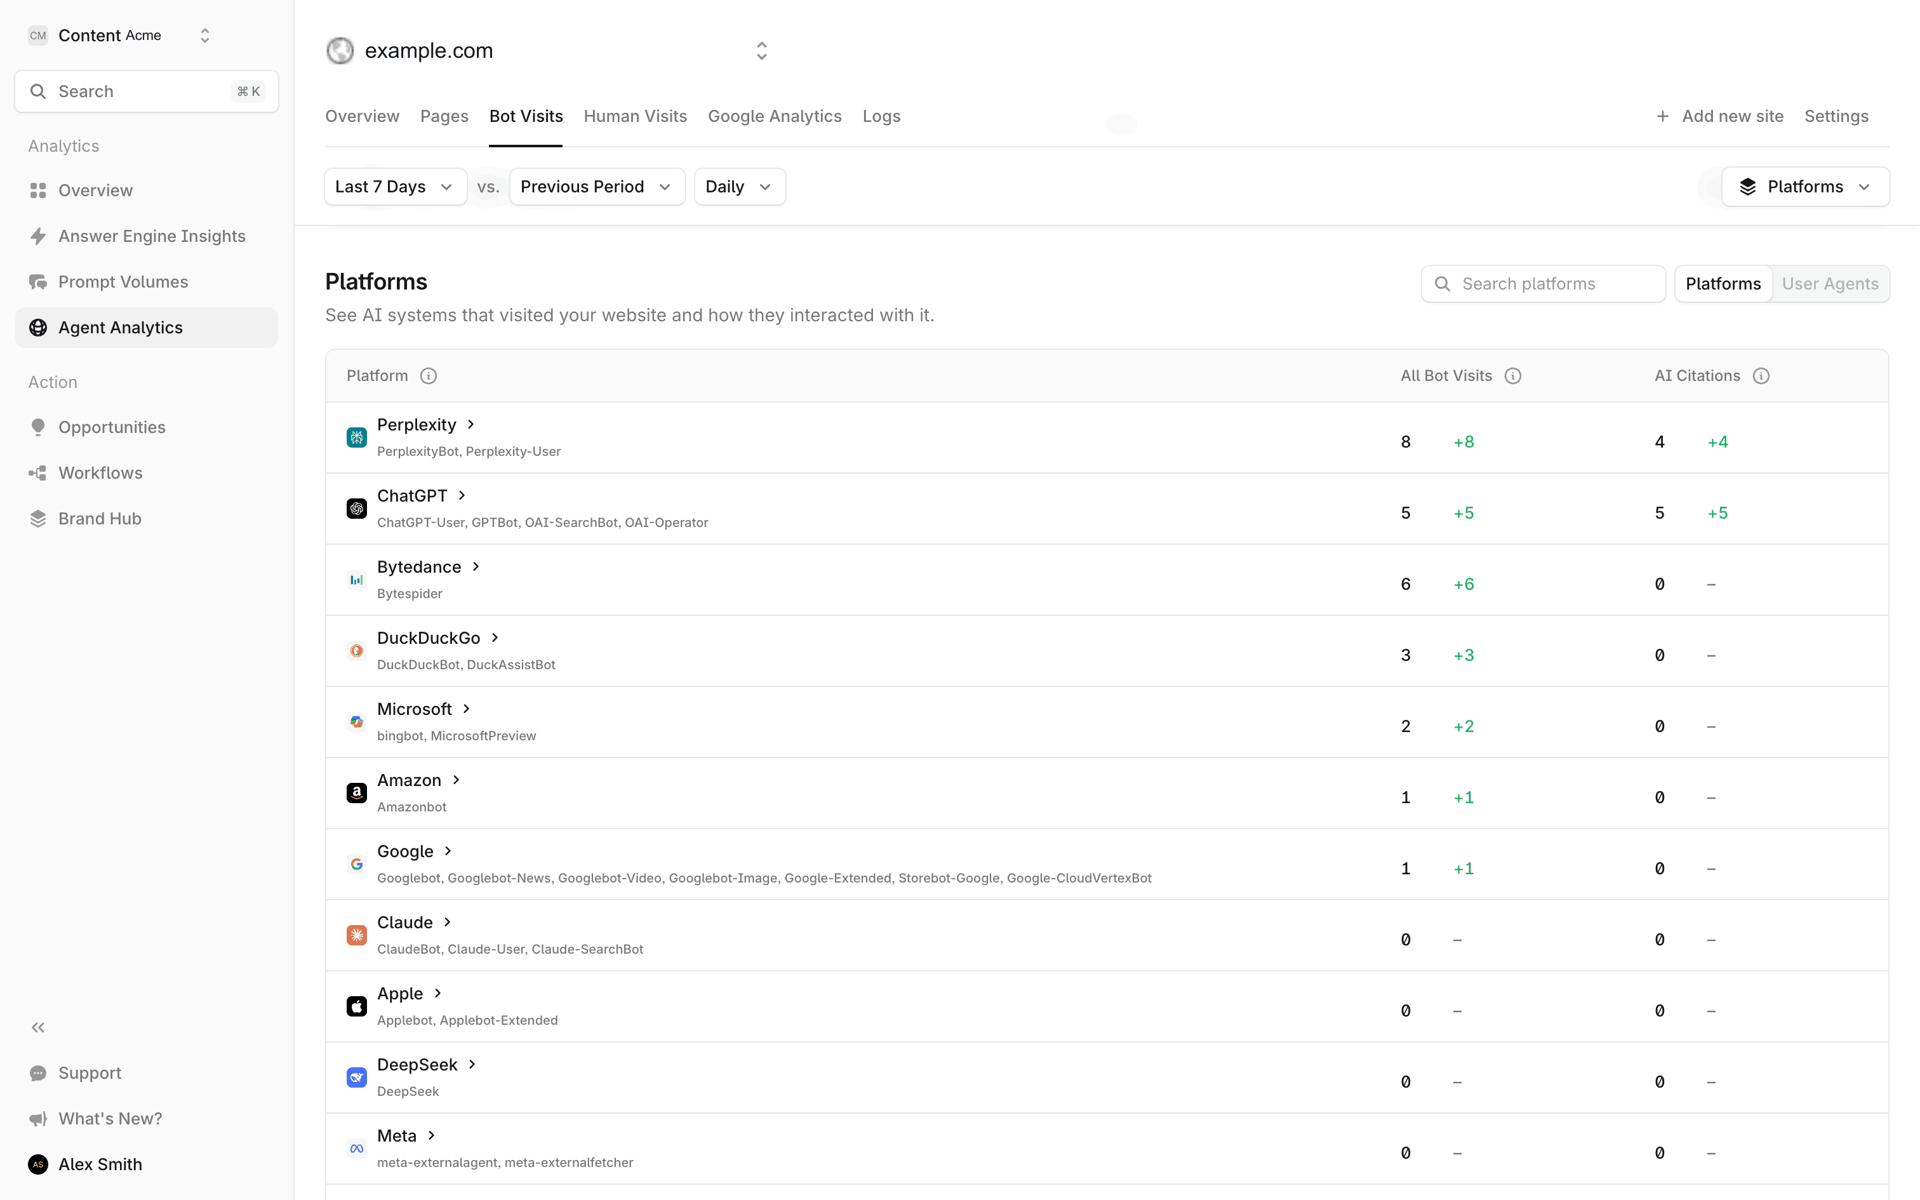
Task: Click the Google platform name
Action: (405, 851)
